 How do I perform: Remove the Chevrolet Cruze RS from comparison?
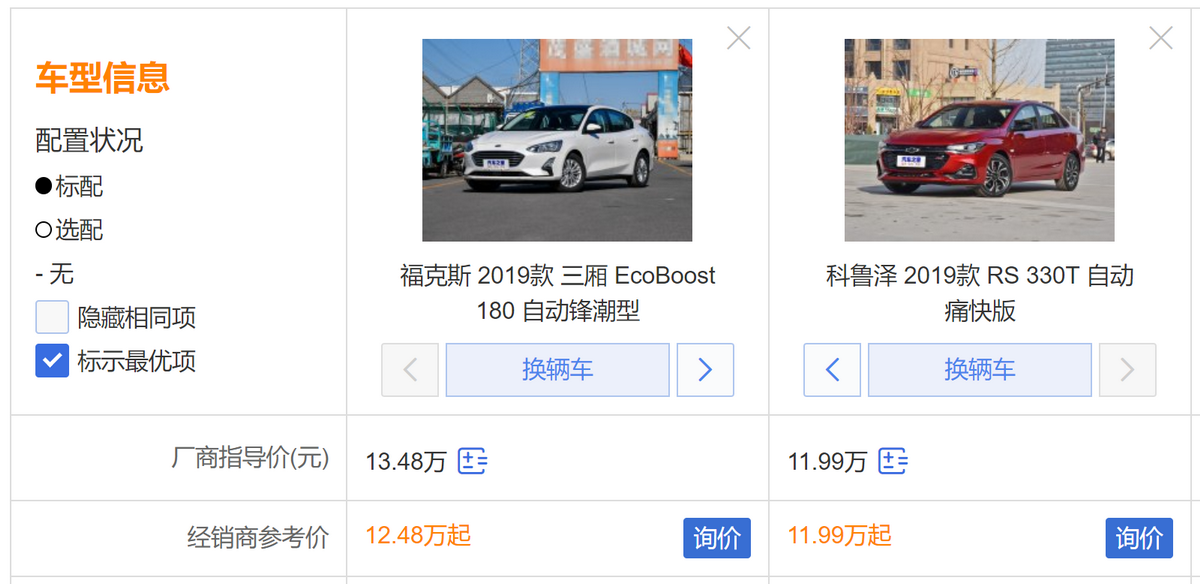click(x=1161, y=39)
